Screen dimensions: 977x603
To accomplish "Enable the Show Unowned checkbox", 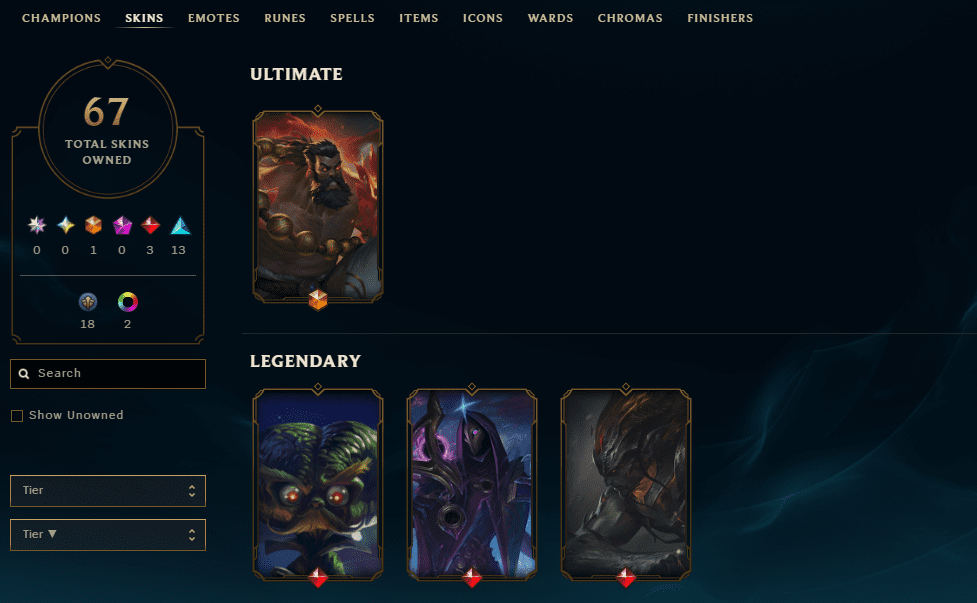I will click(x=17, y=415).
